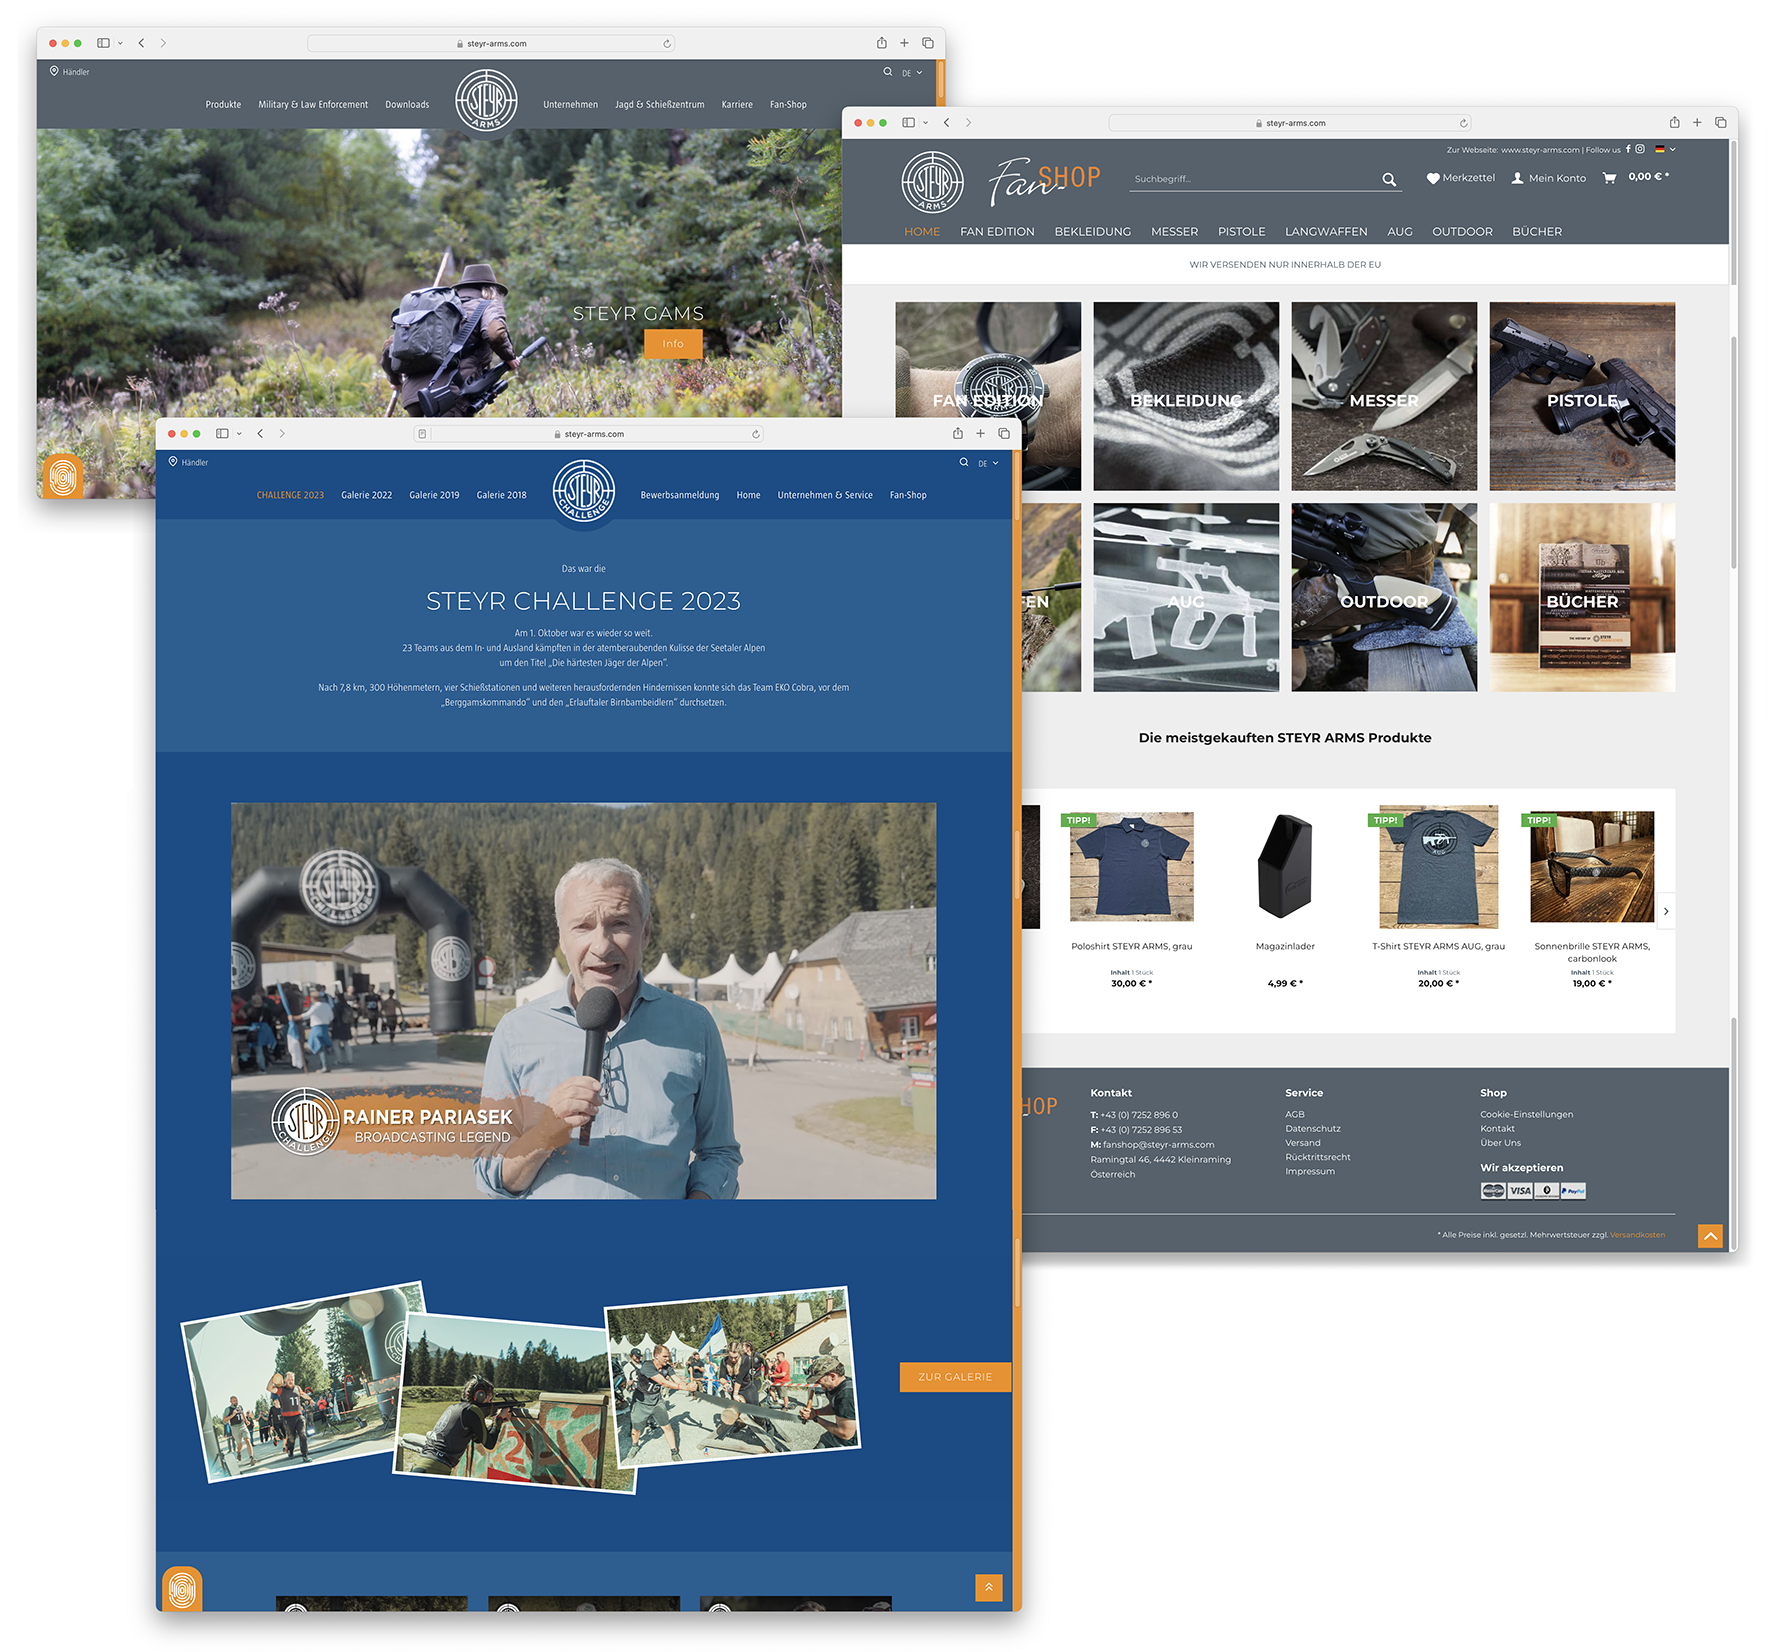Click Info button under STEYR GAMS
1772x1652 pixels.
(x=673, y=344)
